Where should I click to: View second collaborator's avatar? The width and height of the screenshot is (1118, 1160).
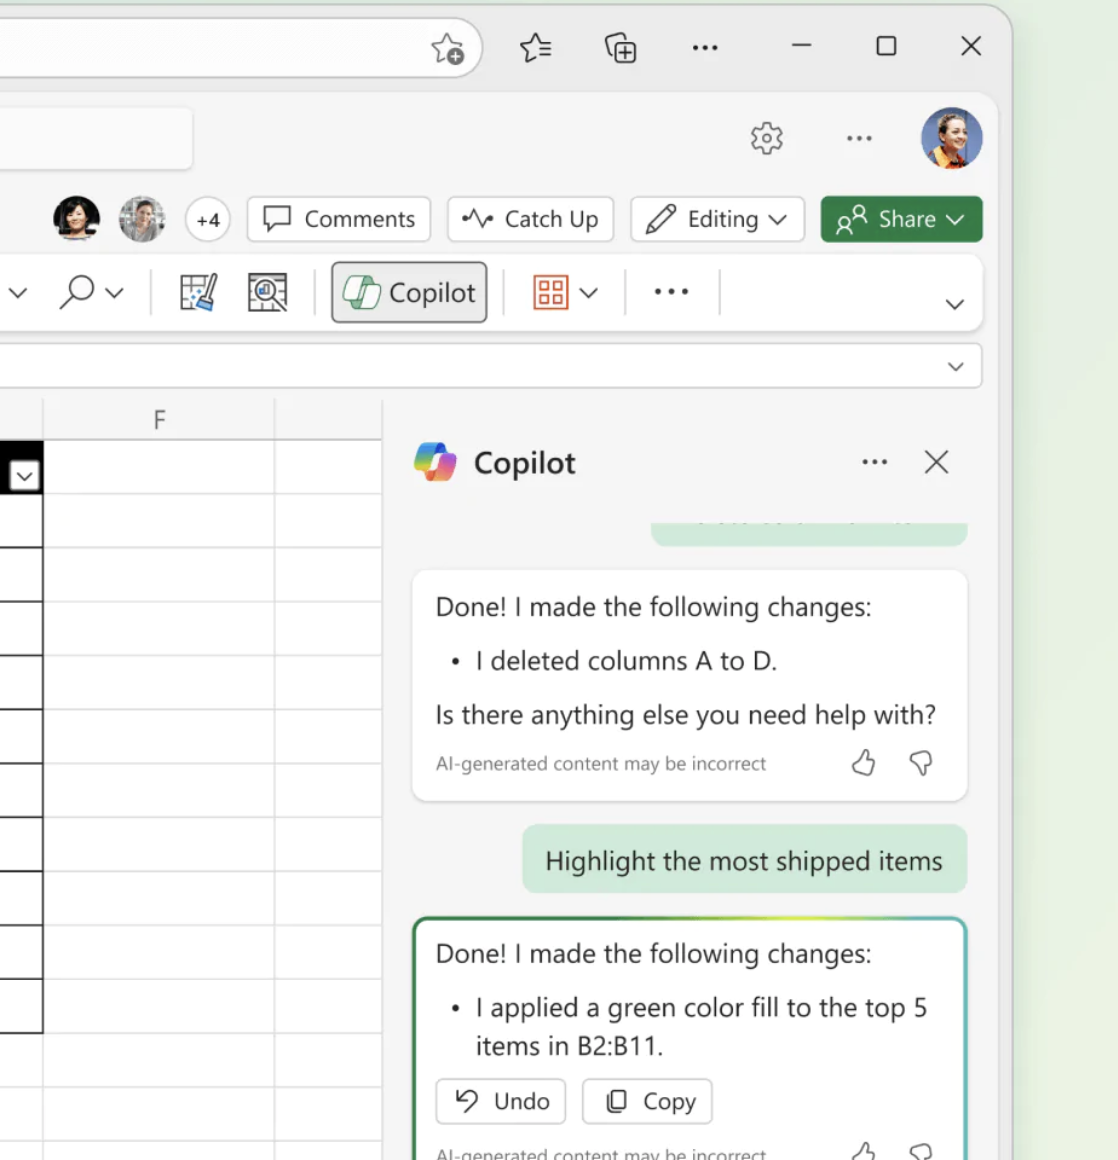click(142, 219)
